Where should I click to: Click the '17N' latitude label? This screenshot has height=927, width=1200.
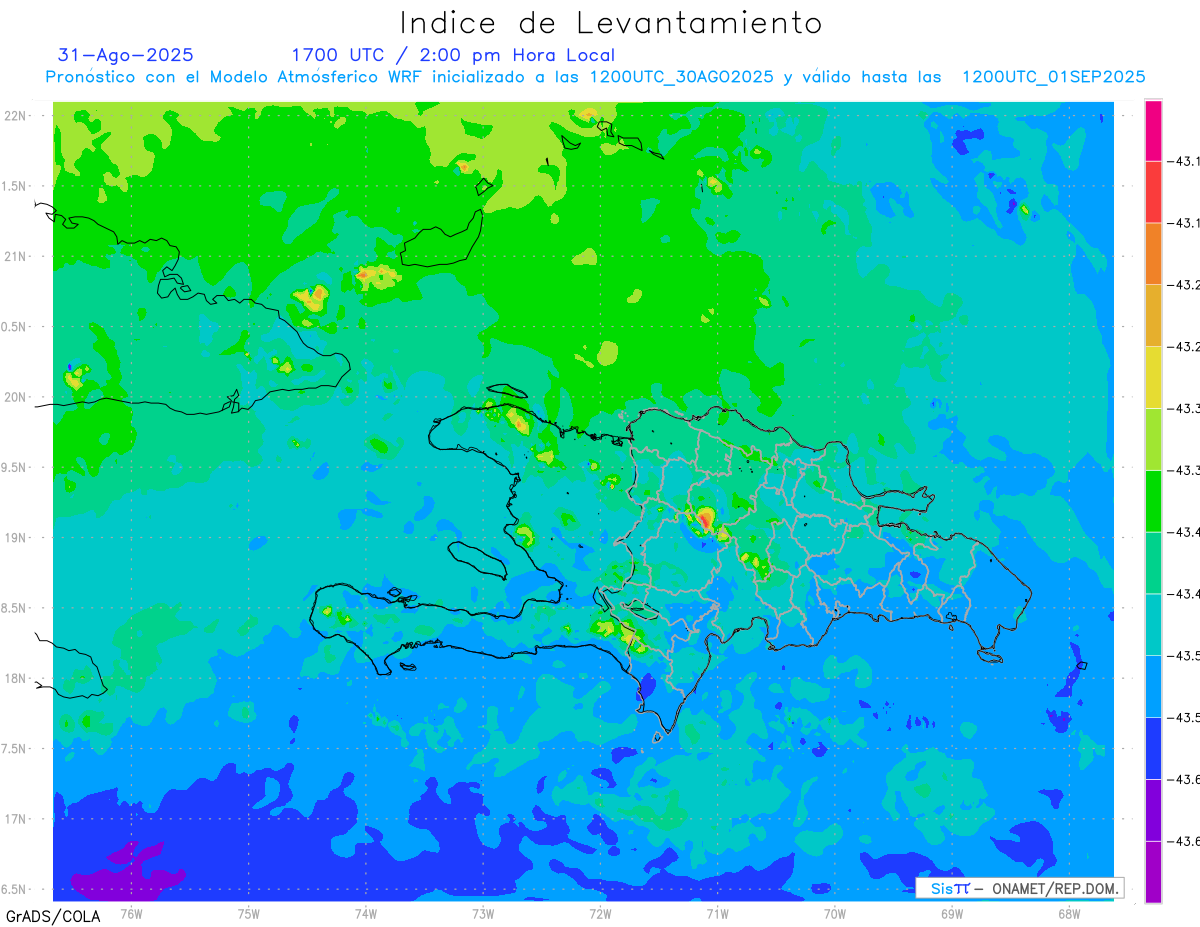tap(15, 819)
